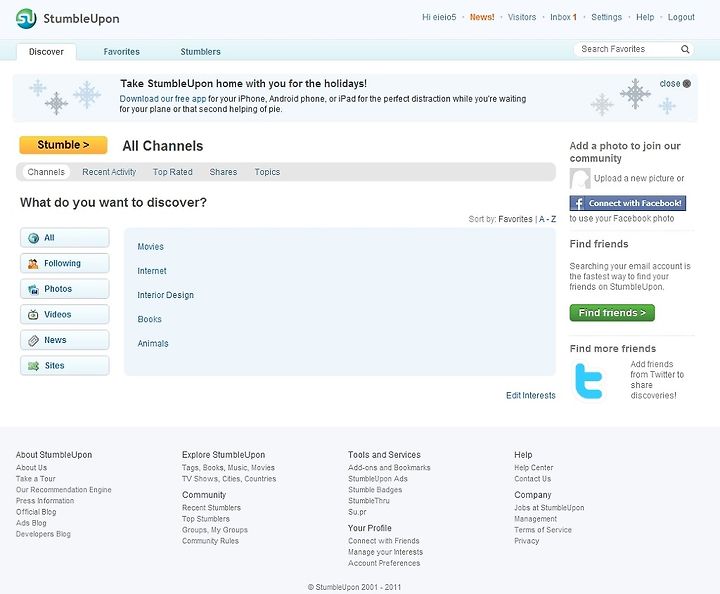This screenshot has height=594, width=720.
Task: Open Contact Us footer link
Action: [x=533, y=478]
